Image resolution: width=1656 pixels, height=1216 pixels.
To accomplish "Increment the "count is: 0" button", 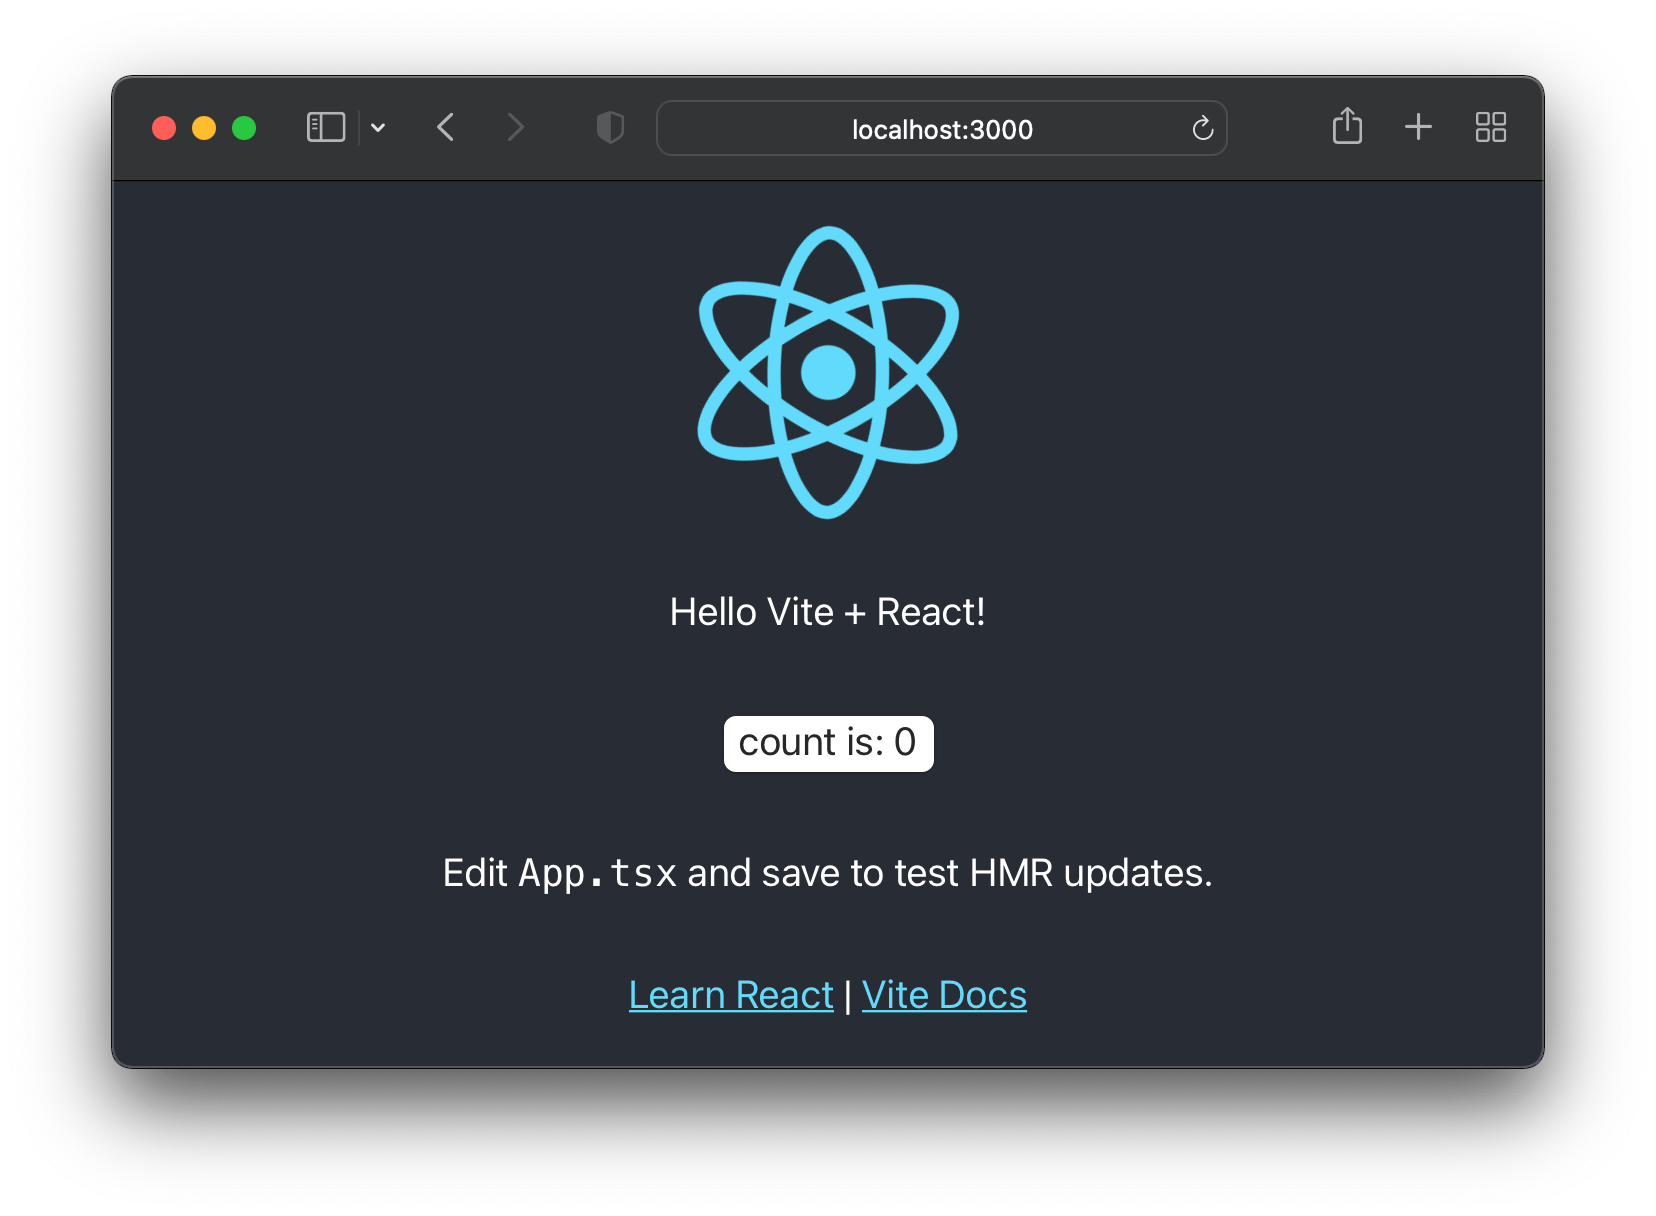I will (828, 743).
